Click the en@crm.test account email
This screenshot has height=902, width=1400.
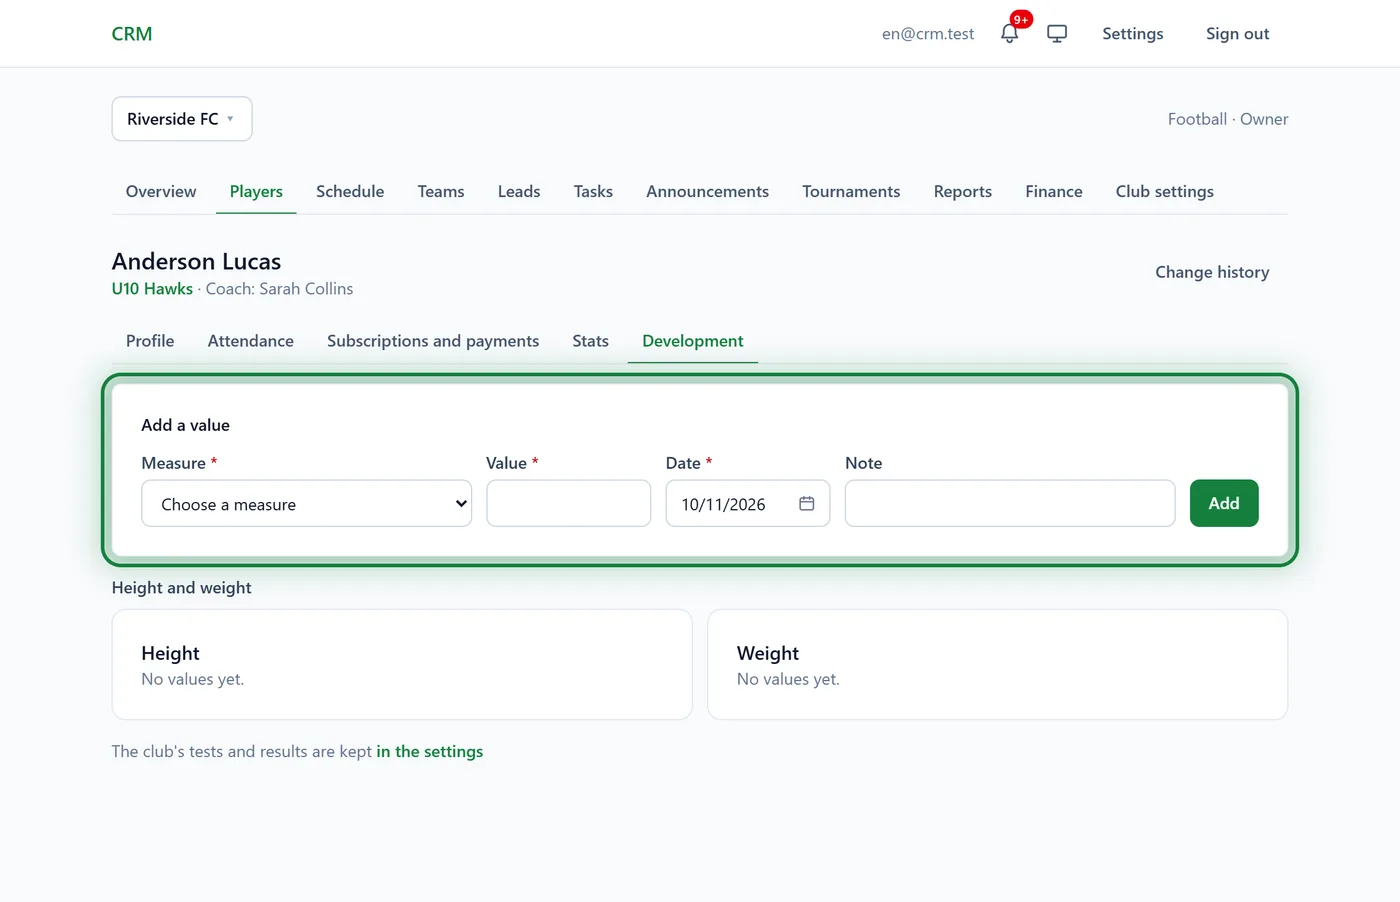click(x=928, y=34)
